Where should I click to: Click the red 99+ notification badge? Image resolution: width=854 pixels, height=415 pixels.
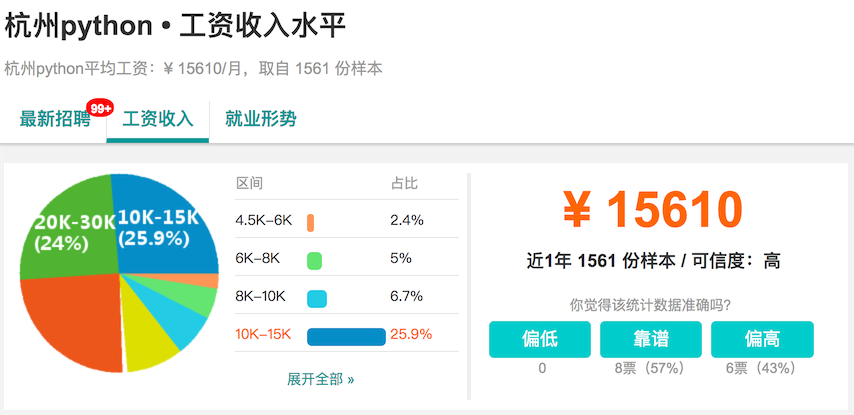[100, 108]
